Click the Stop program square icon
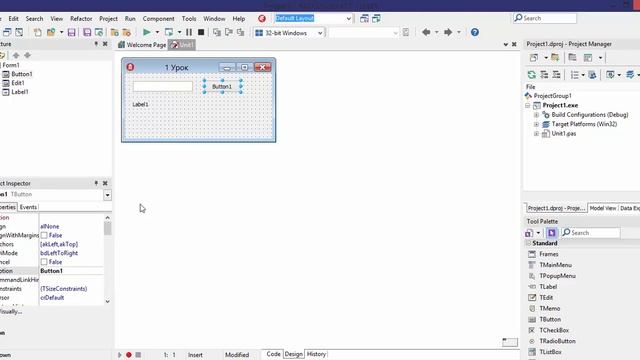Image resolution: width=640 pixels, height=360 pixels. click(x=201, y=32)
